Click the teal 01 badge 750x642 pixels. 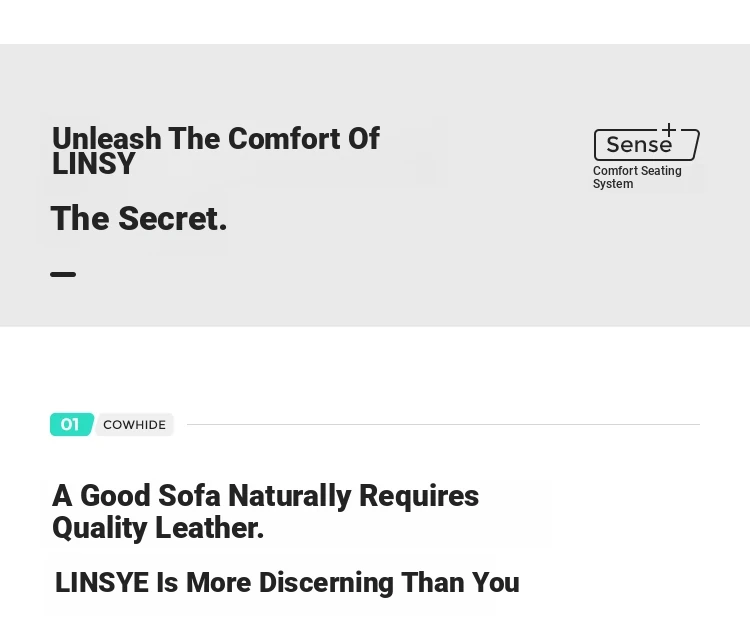(71, 424)
